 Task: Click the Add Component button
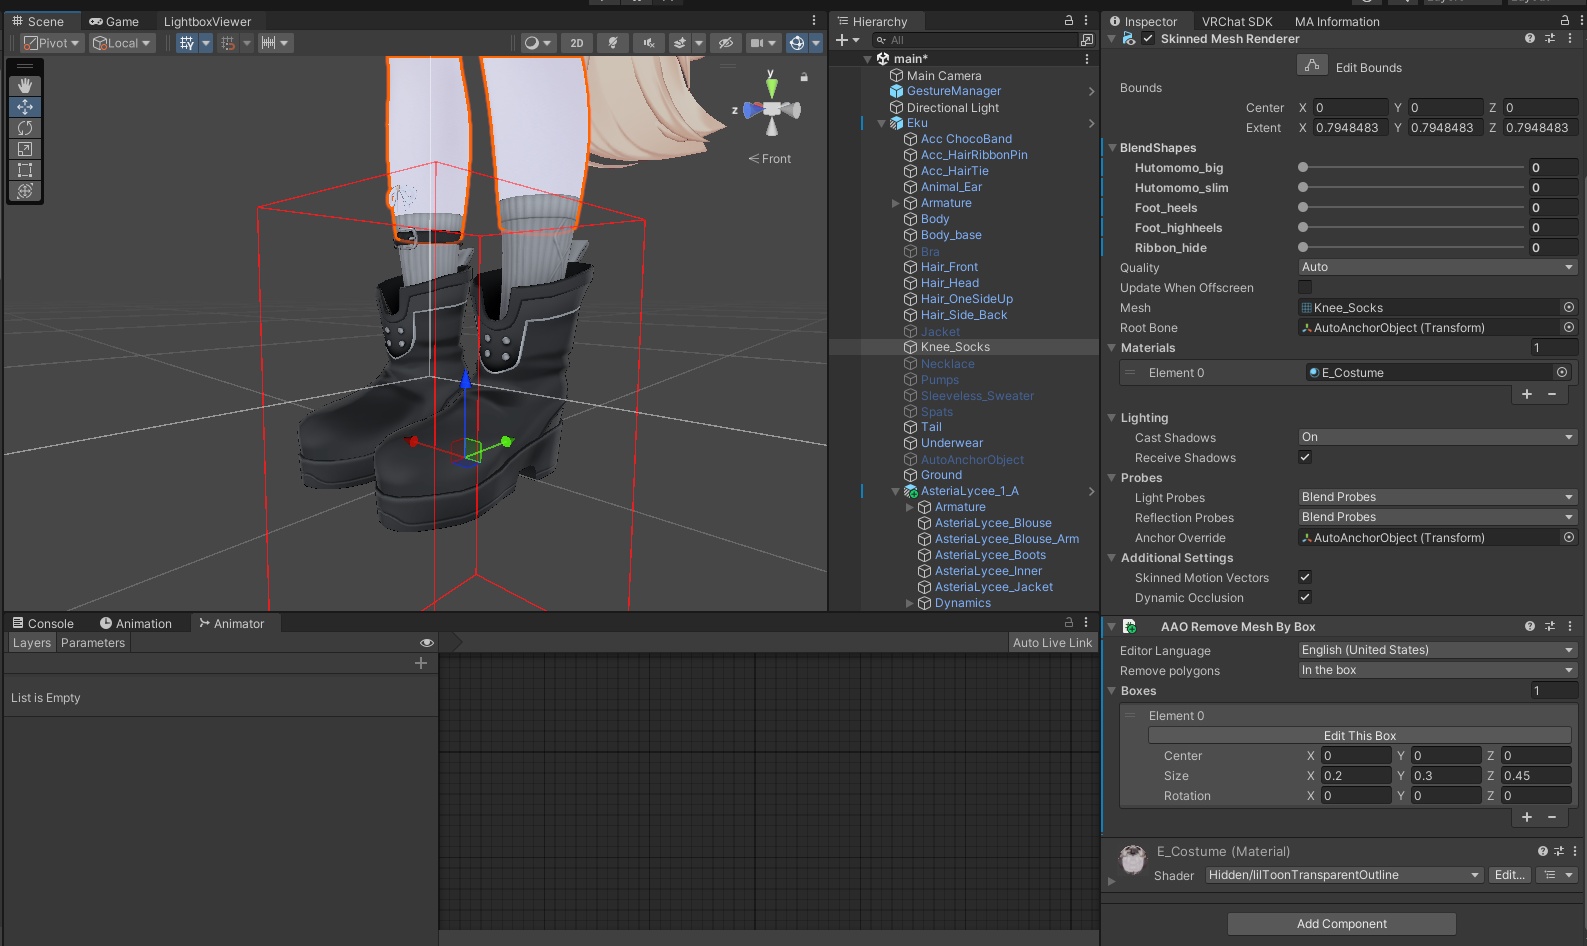(1341, 924)
